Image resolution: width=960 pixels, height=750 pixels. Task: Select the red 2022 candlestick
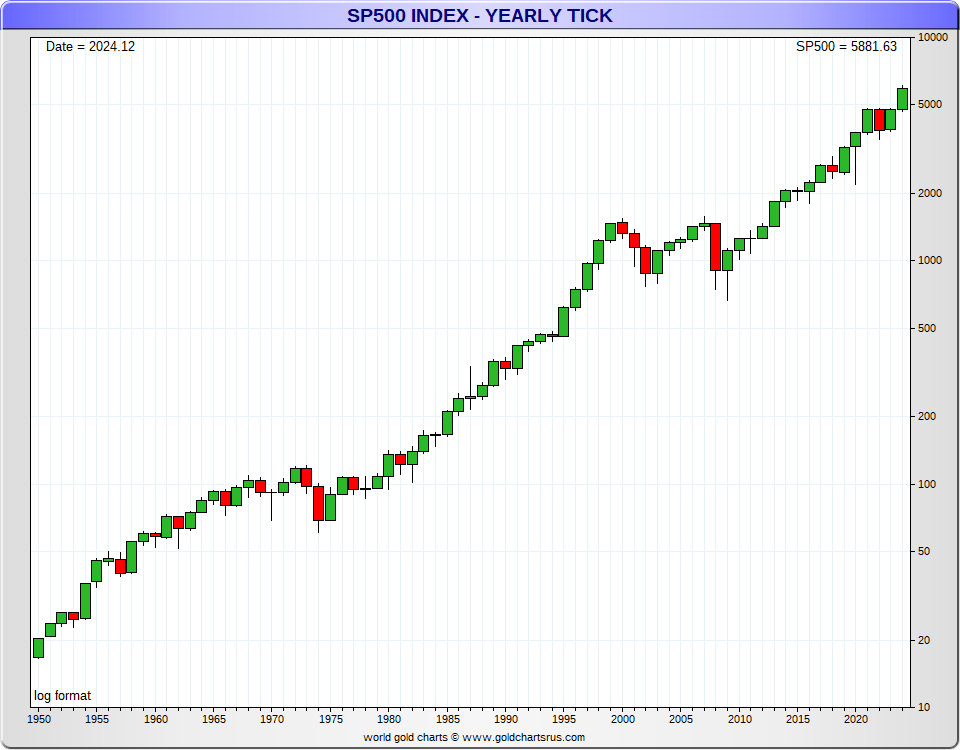click(x=879, y=119)
